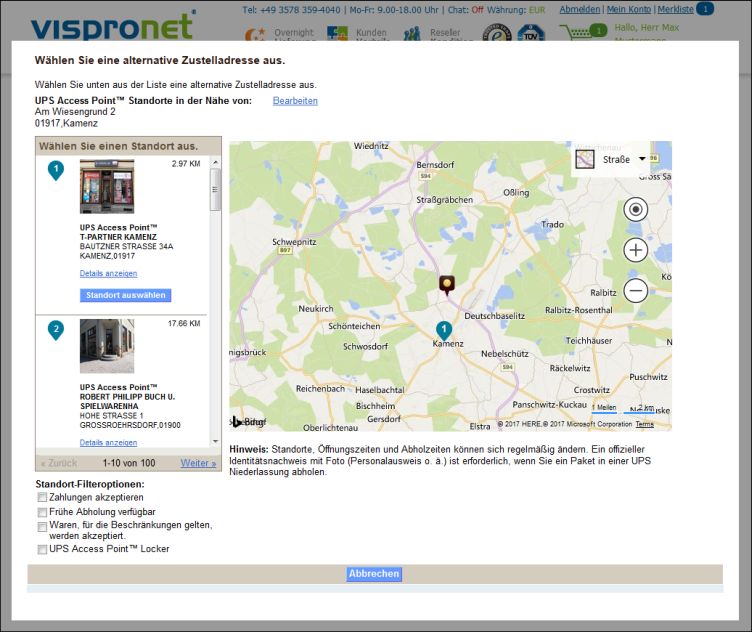752x632 pixels.
Task: Click list marker number 2 icon
Action: coord(56,329)
